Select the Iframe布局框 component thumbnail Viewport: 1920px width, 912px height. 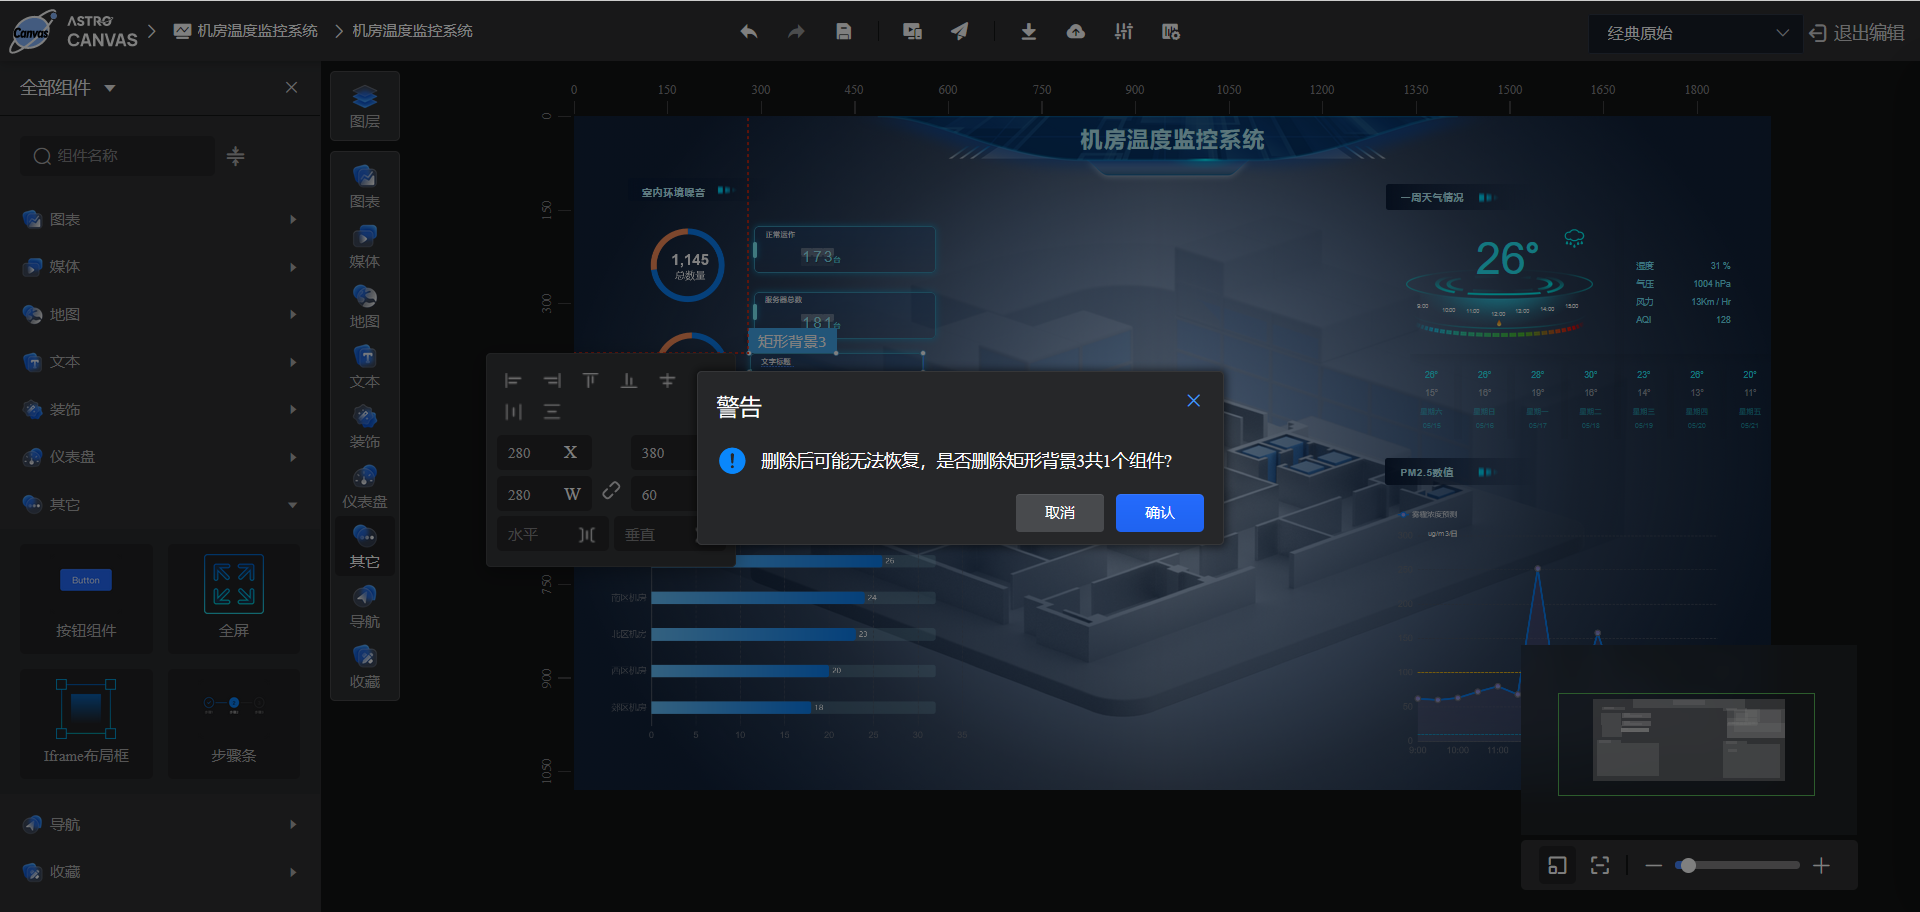[x=86, y=723]
